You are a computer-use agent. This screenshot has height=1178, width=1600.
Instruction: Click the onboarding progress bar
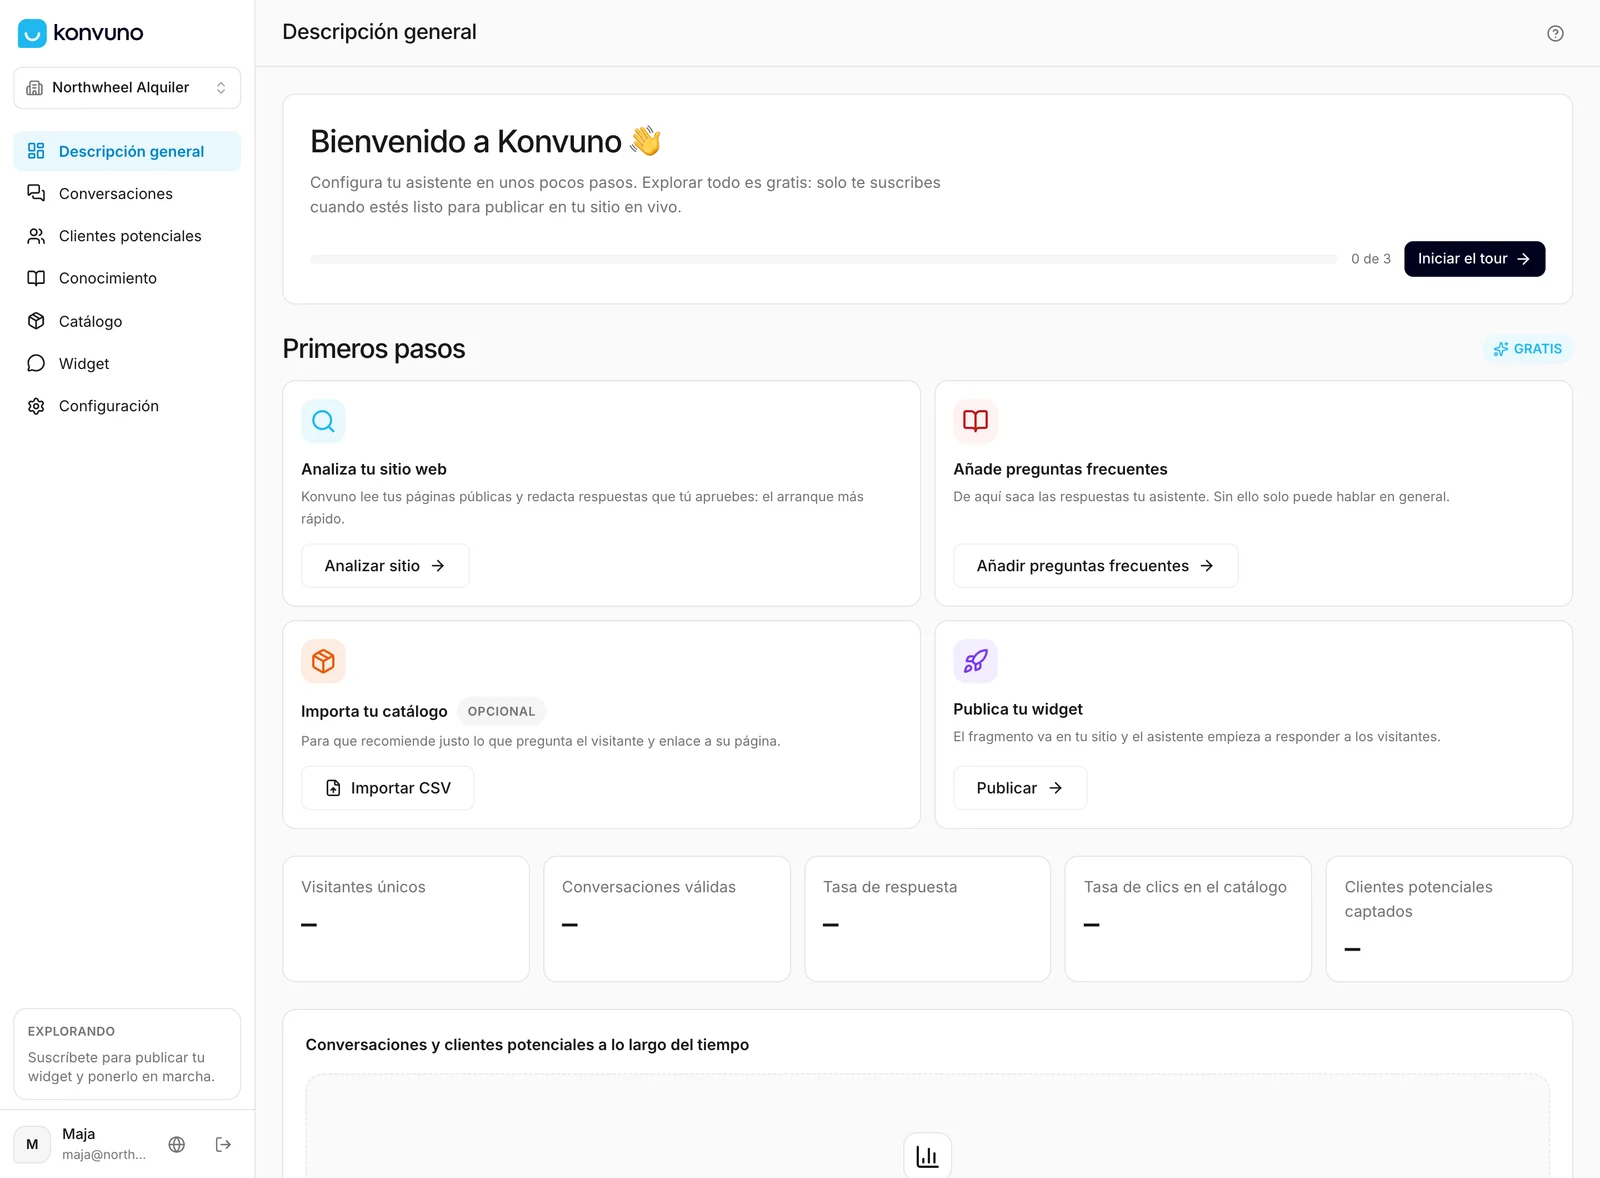coord(823,259)
